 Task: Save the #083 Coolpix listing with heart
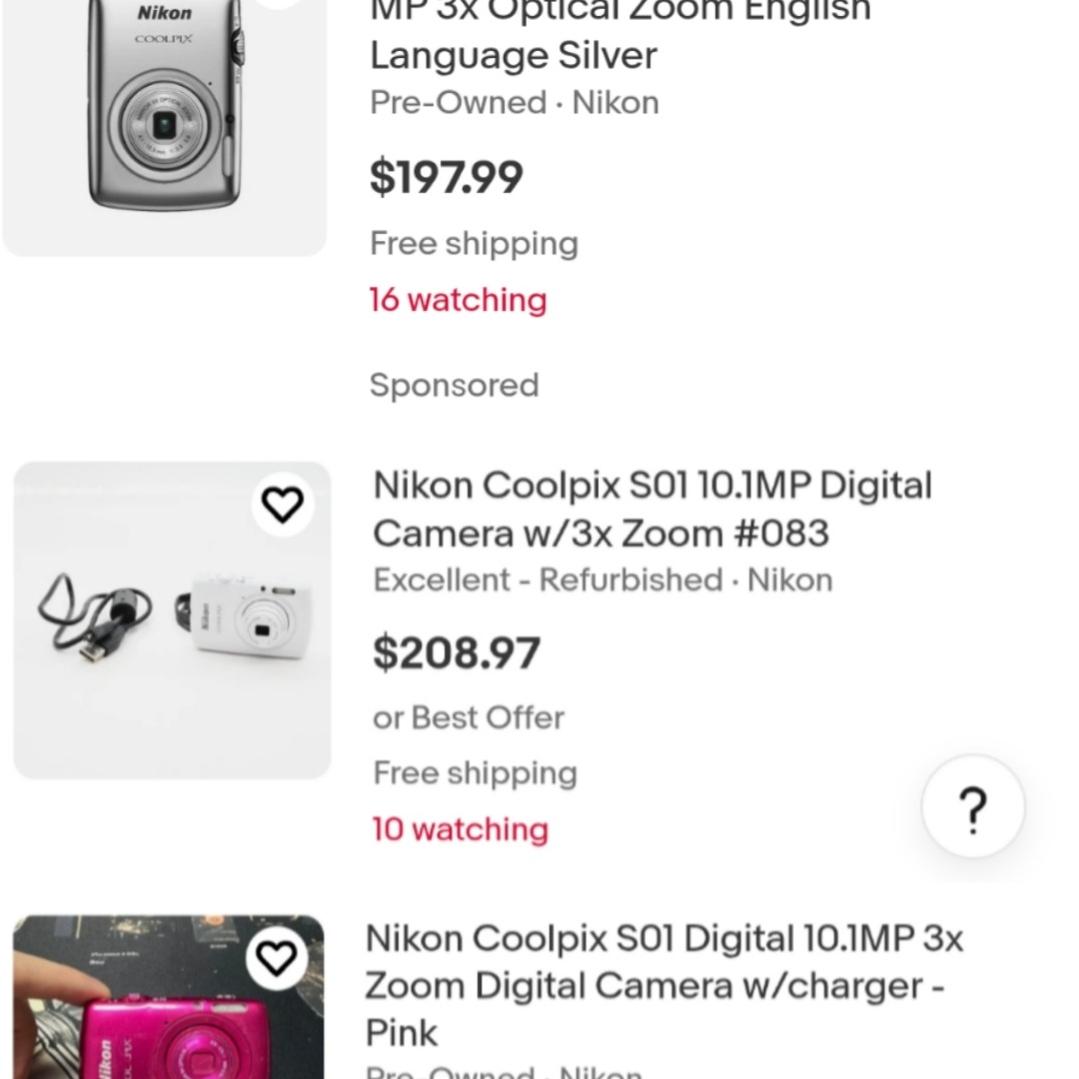tap(282, 505)
